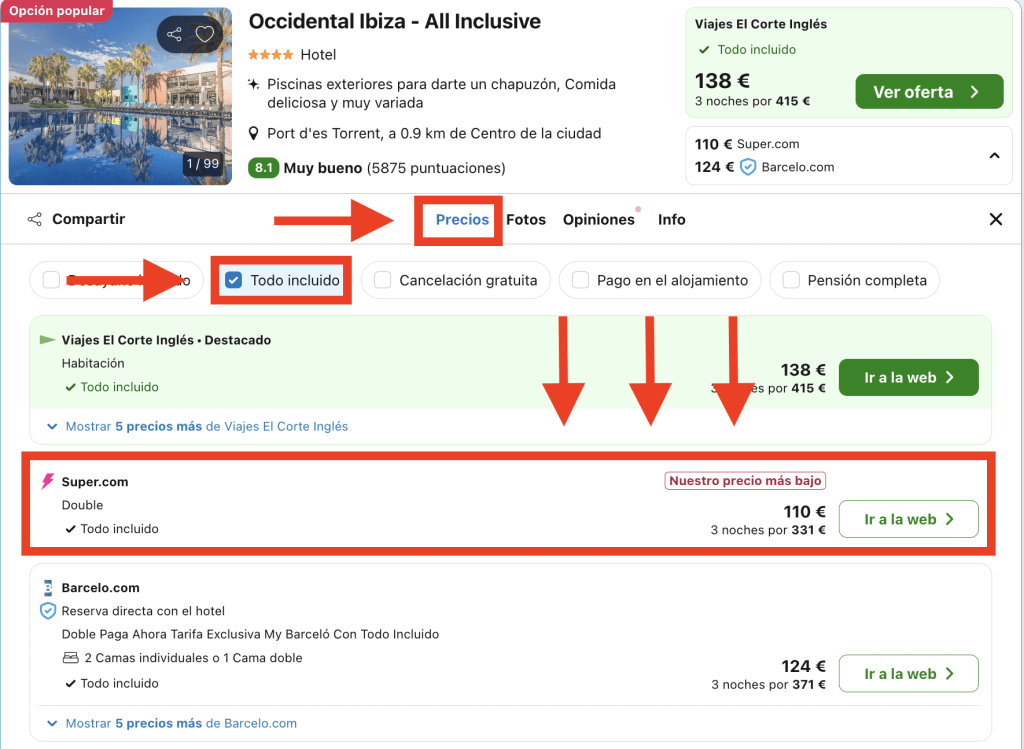Click the location pin icon by Port d'es Torrent

[255, 133]
